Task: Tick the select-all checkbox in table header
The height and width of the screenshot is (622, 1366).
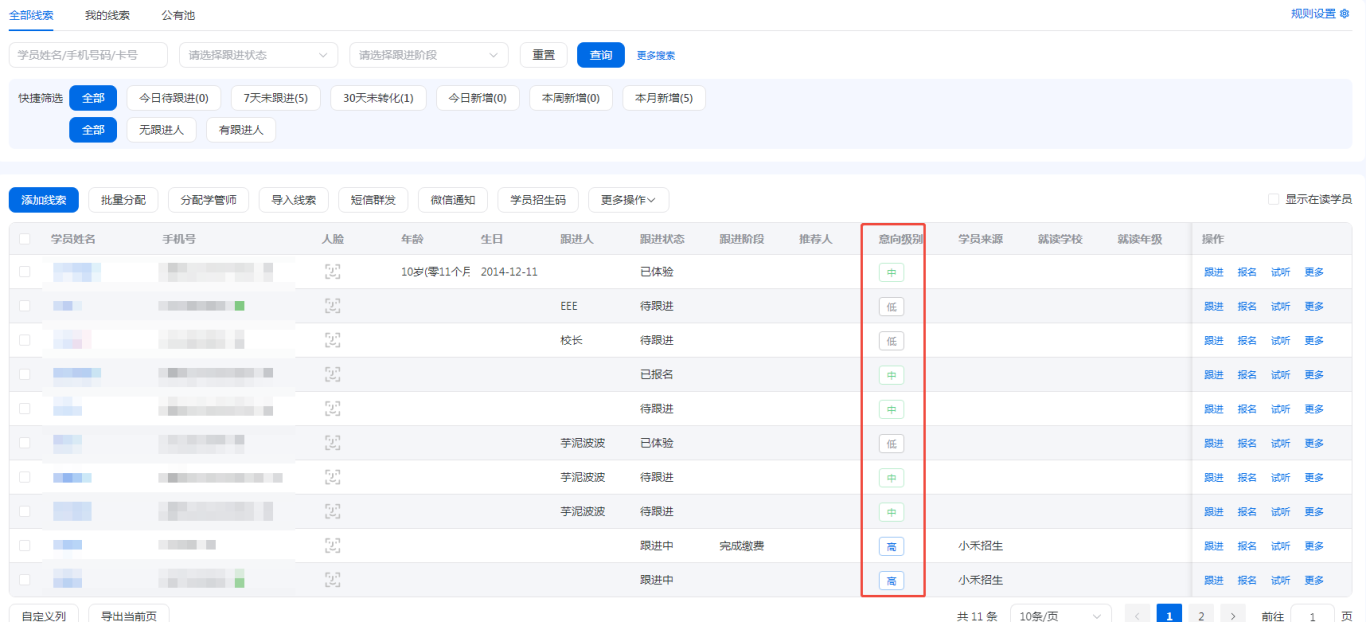Action: coord(24,239)
